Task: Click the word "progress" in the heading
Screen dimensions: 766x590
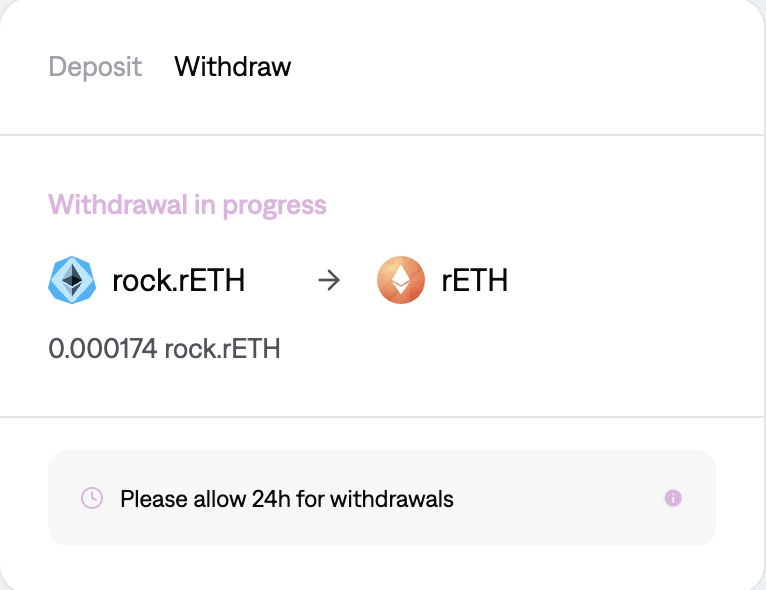Action: (274, 205)
